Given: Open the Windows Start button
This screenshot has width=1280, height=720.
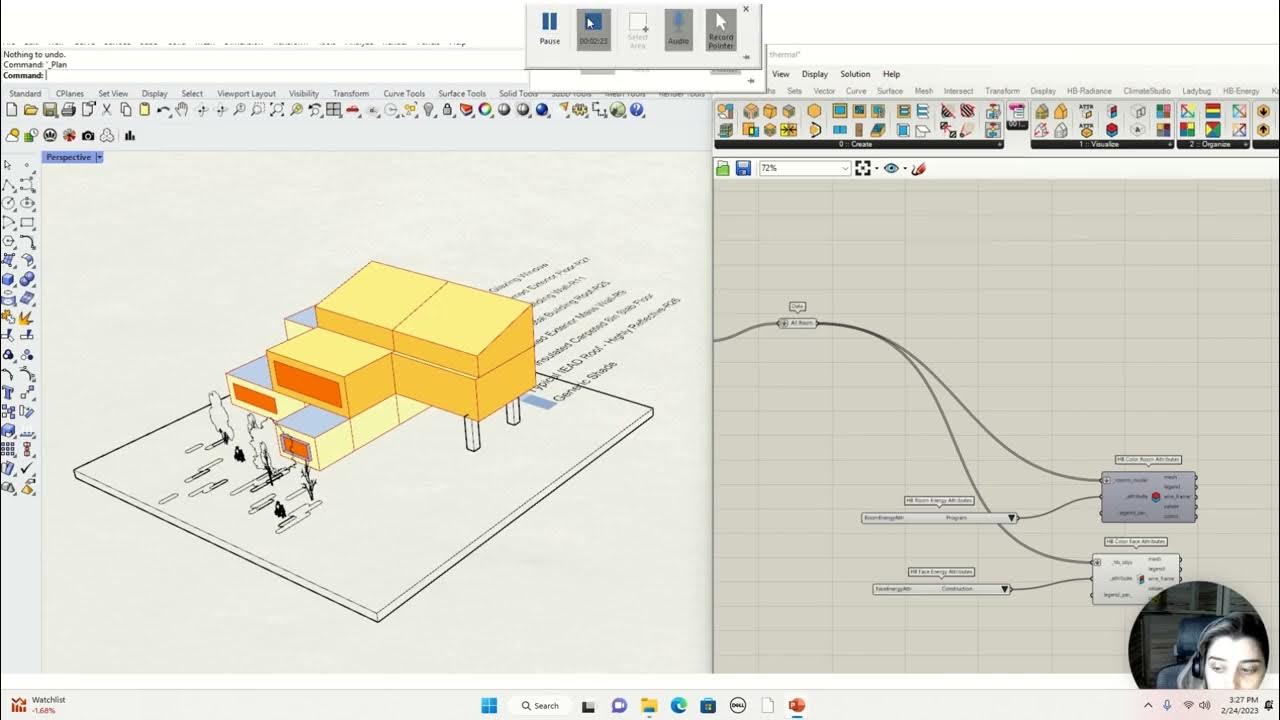Looking at the screenshot, I should [x=489, y=705].
